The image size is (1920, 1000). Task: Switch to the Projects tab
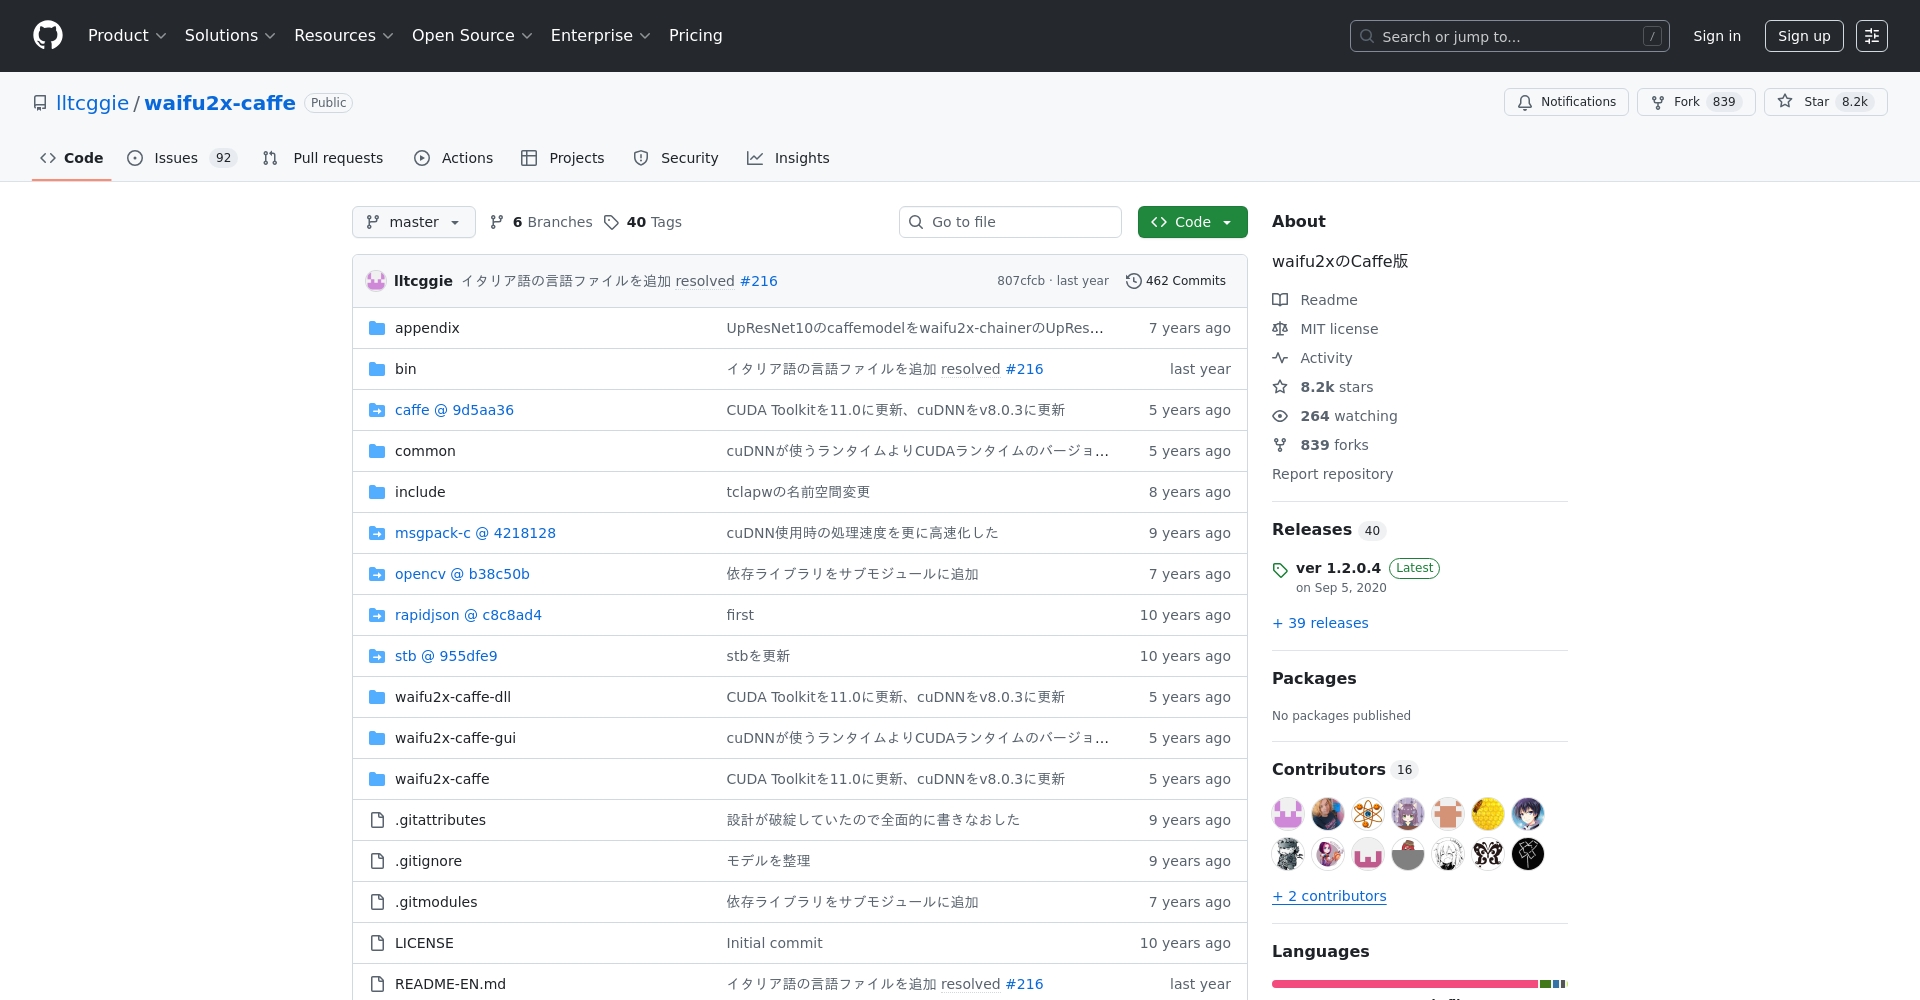point(563,158)
